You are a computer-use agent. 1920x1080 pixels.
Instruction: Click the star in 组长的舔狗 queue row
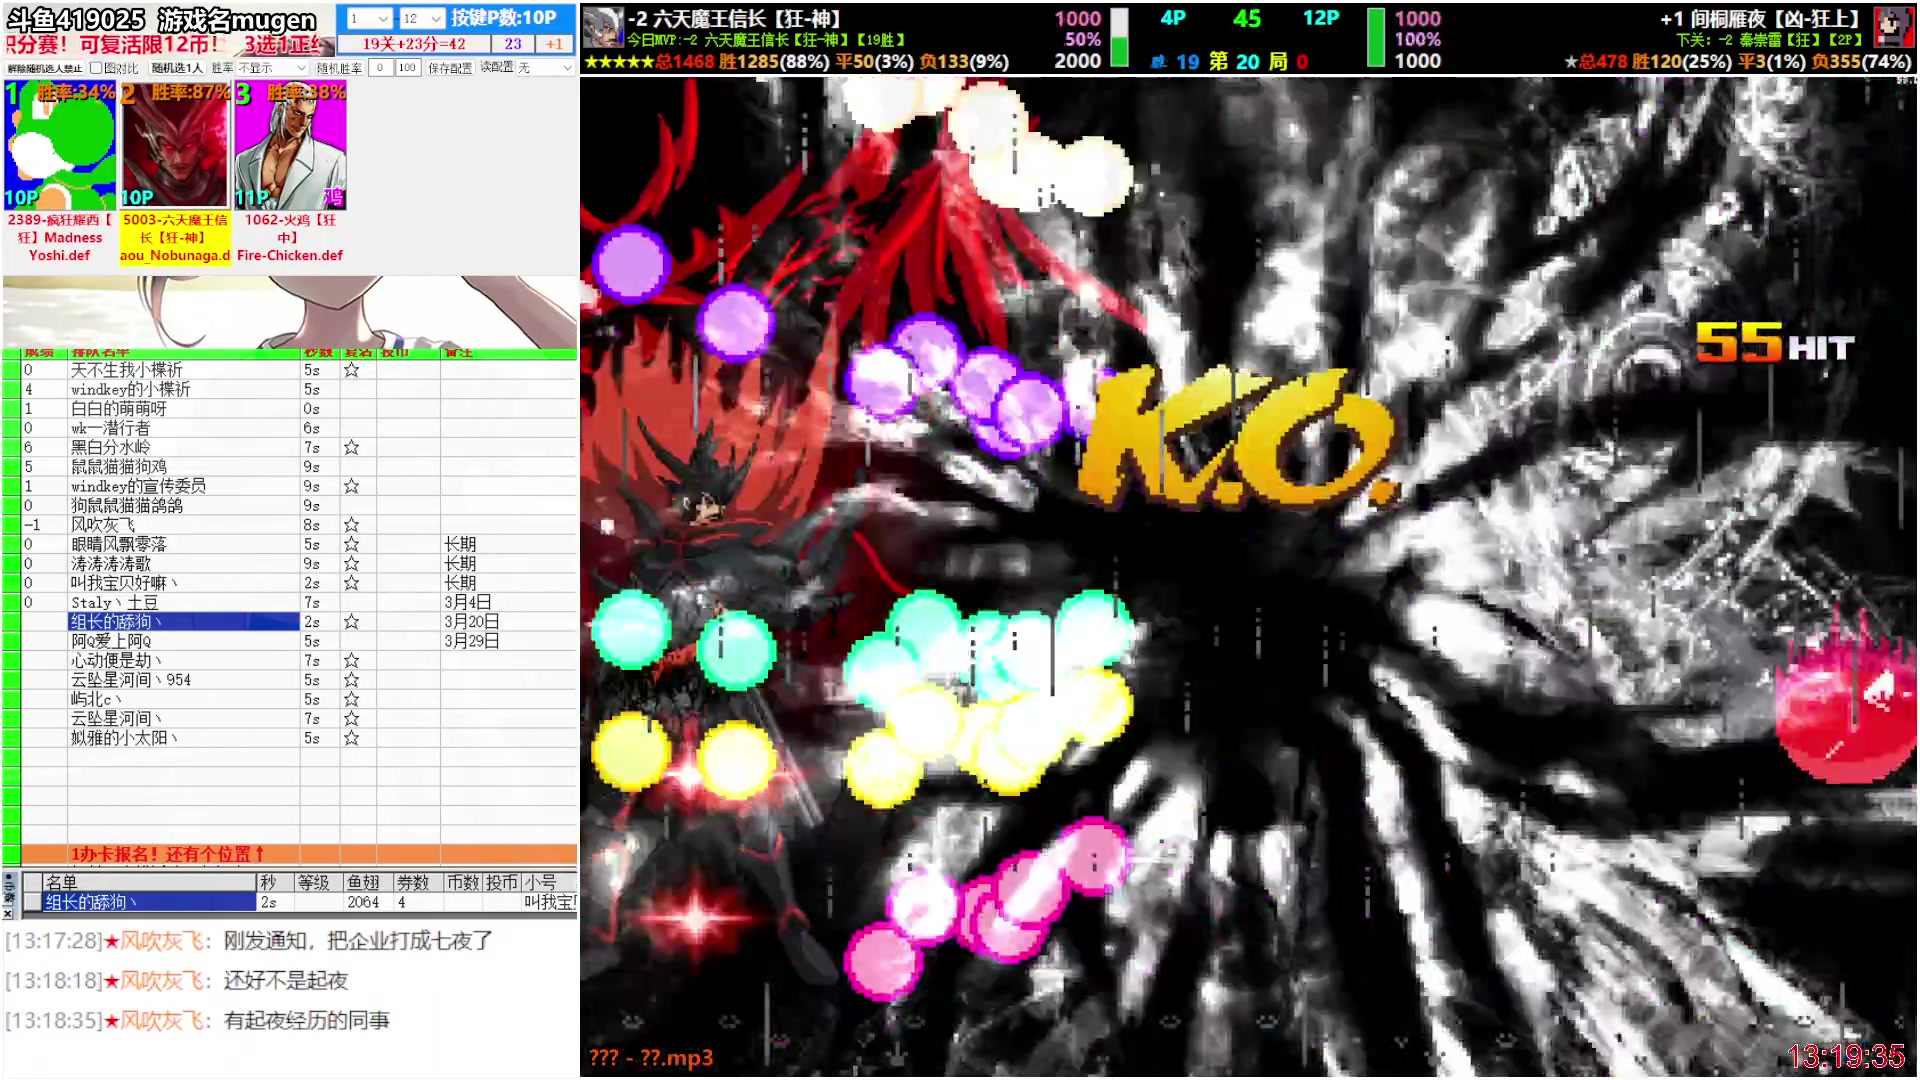(351, 622)
